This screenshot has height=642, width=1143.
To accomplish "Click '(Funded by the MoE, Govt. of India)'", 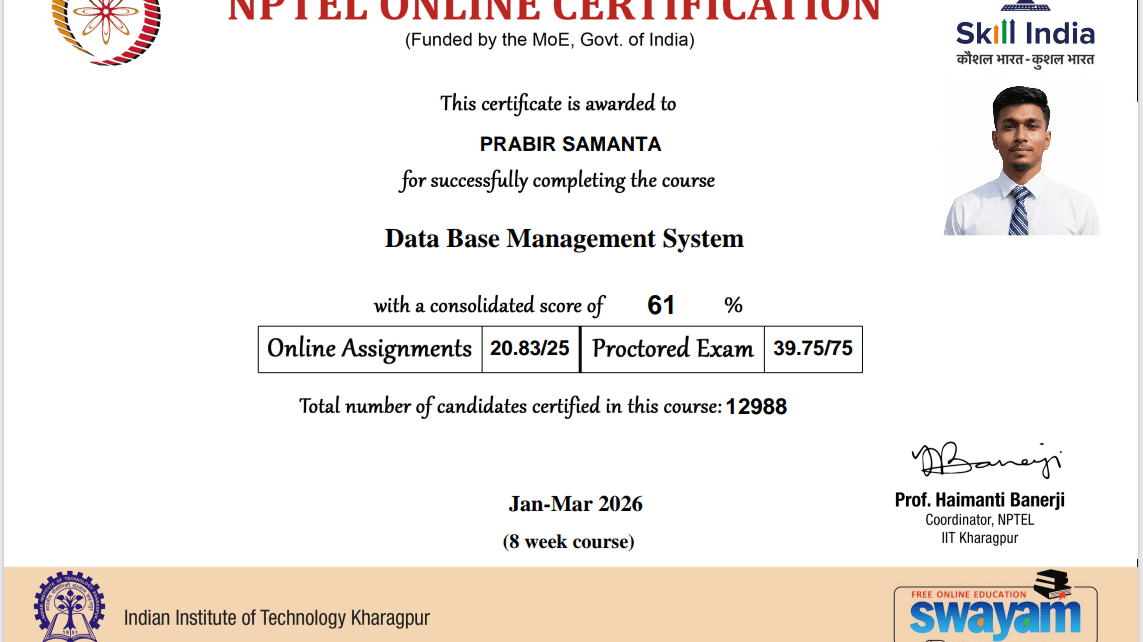I will tap(550, 40).
